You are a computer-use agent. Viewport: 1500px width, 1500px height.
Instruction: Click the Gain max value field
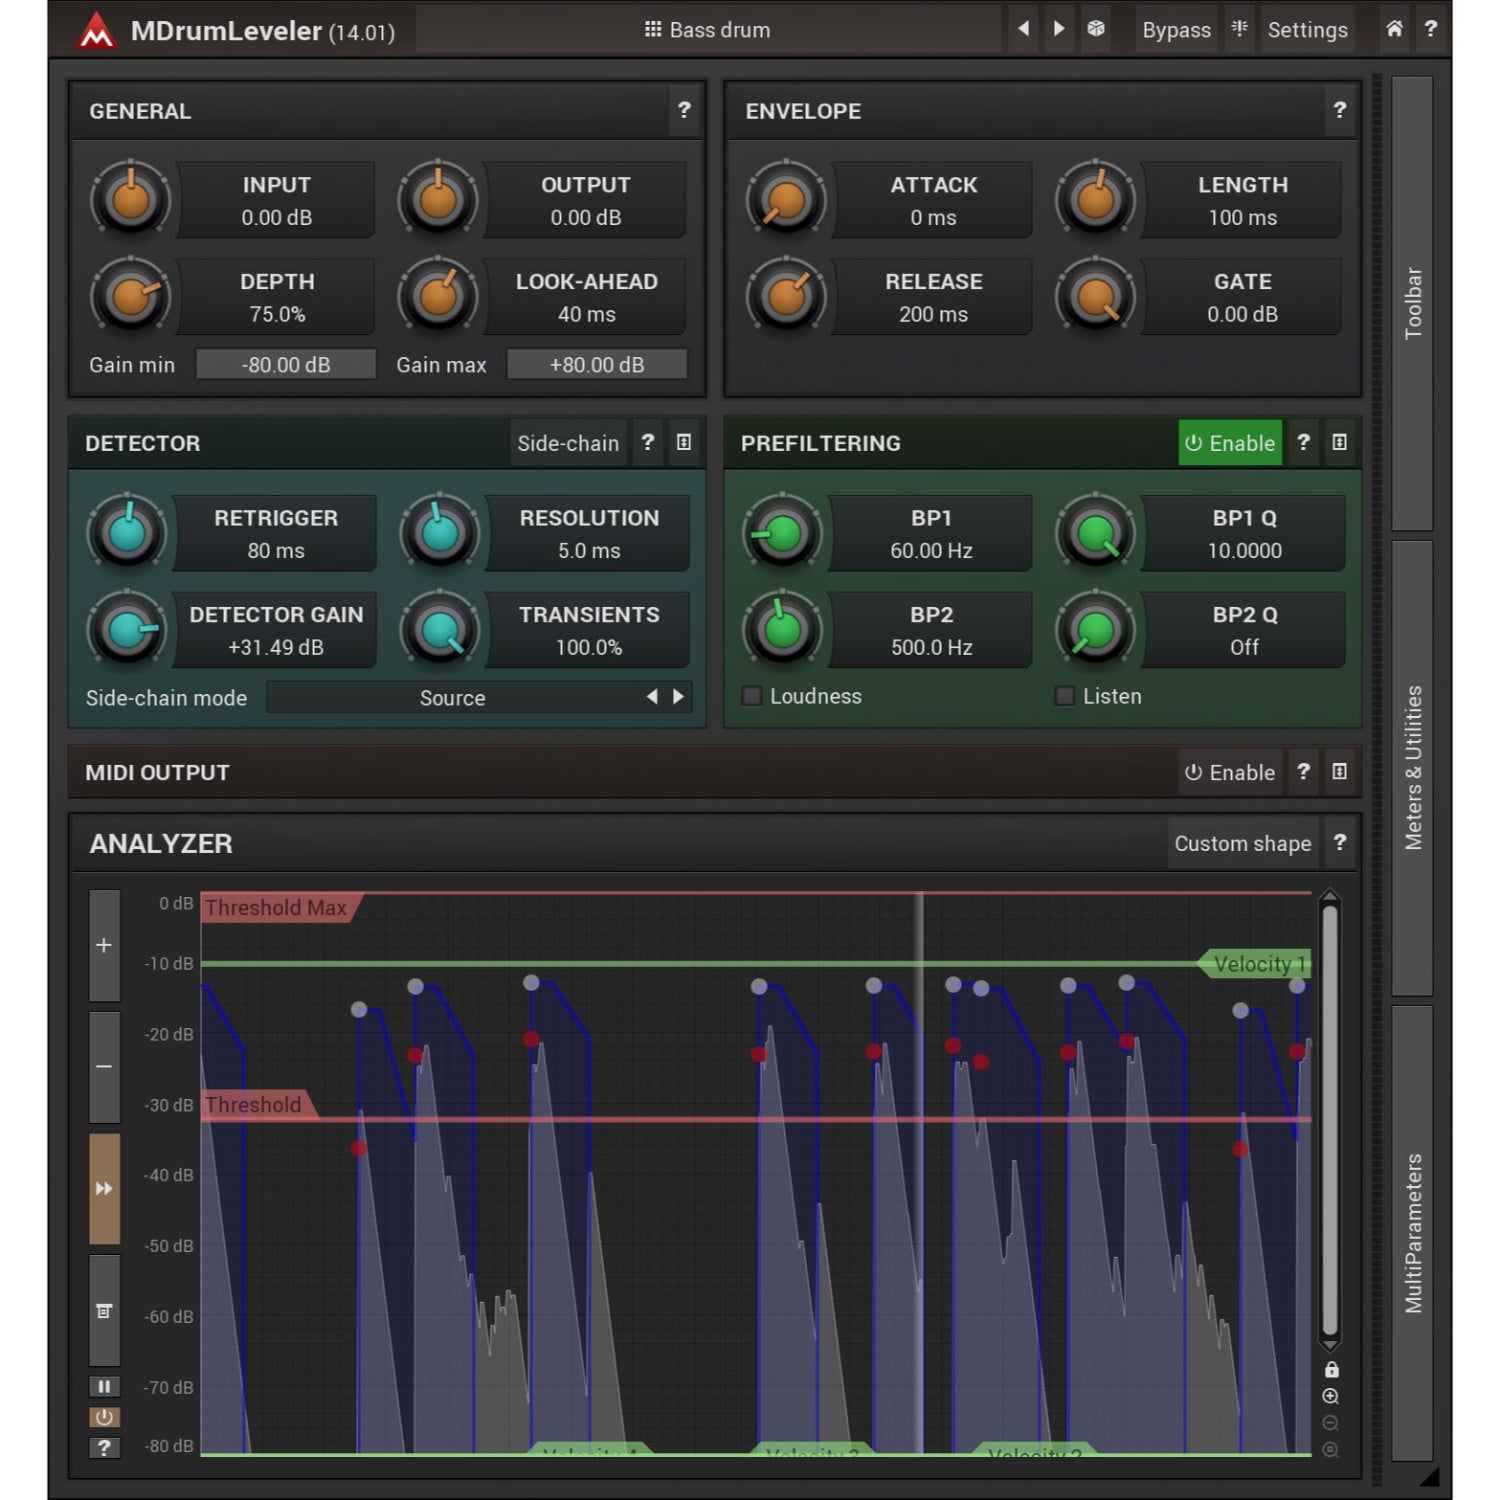[597, 365]
